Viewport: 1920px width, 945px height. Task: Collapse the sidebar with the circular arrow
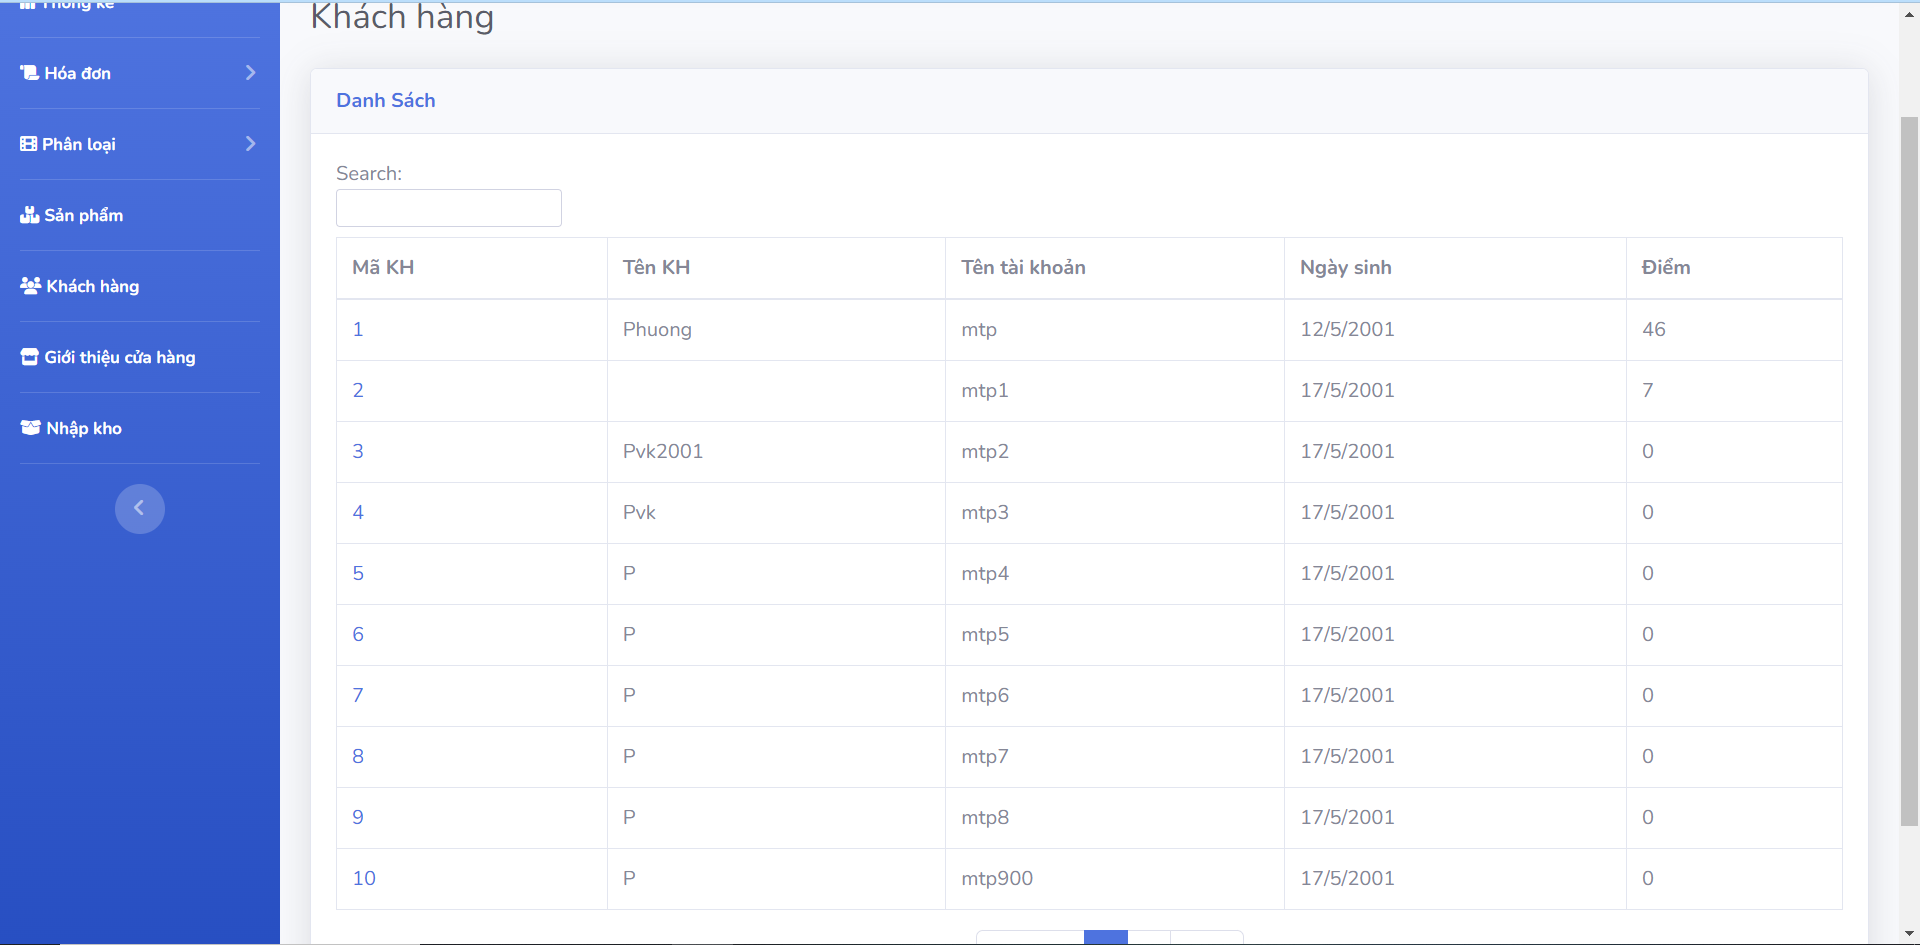[140, 508]
